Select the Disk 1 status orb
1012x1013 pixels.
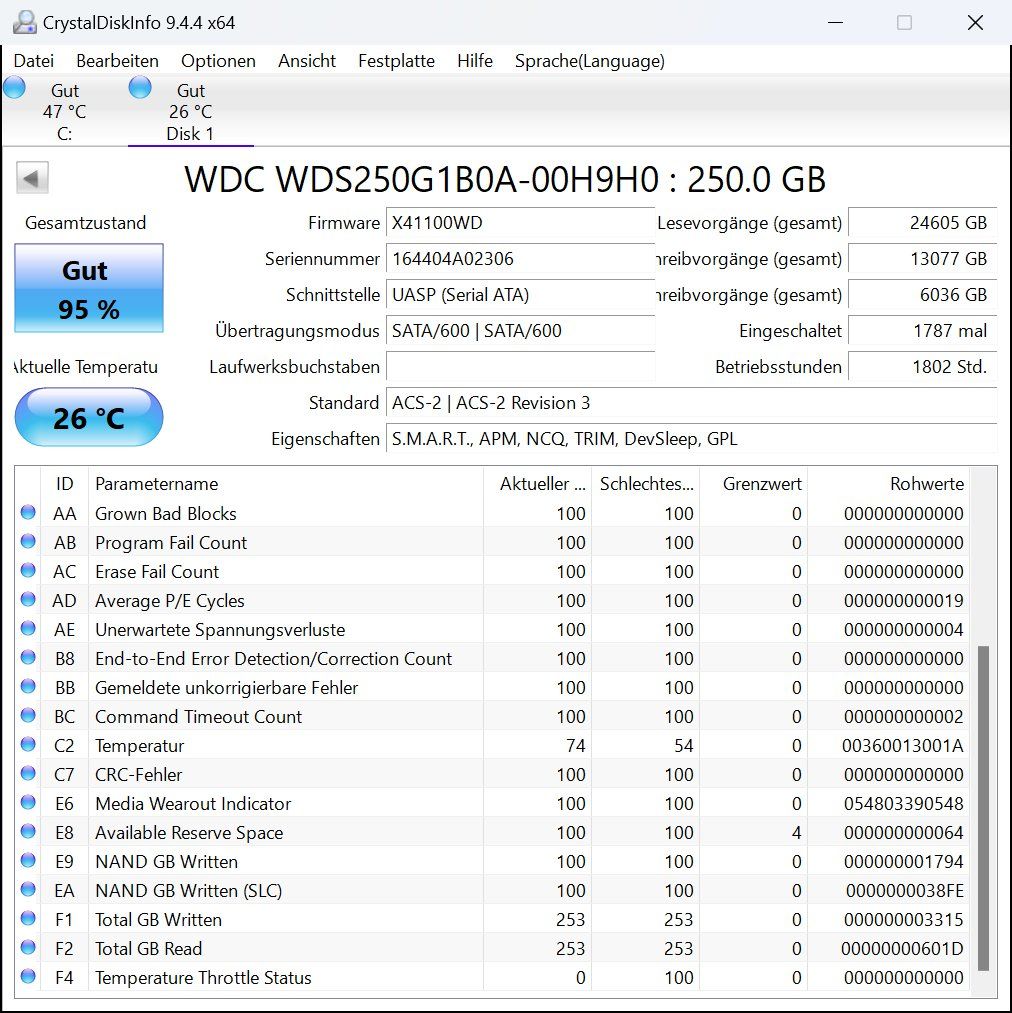tap(140, 87)
